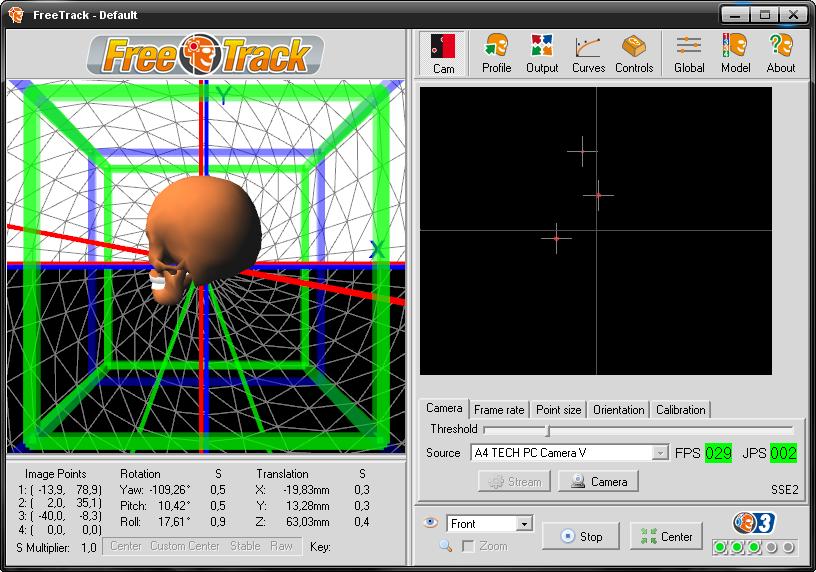
Task: Click the magnifier icon next to Zoom
Action: pyautogui.click(x=445, y=545)
